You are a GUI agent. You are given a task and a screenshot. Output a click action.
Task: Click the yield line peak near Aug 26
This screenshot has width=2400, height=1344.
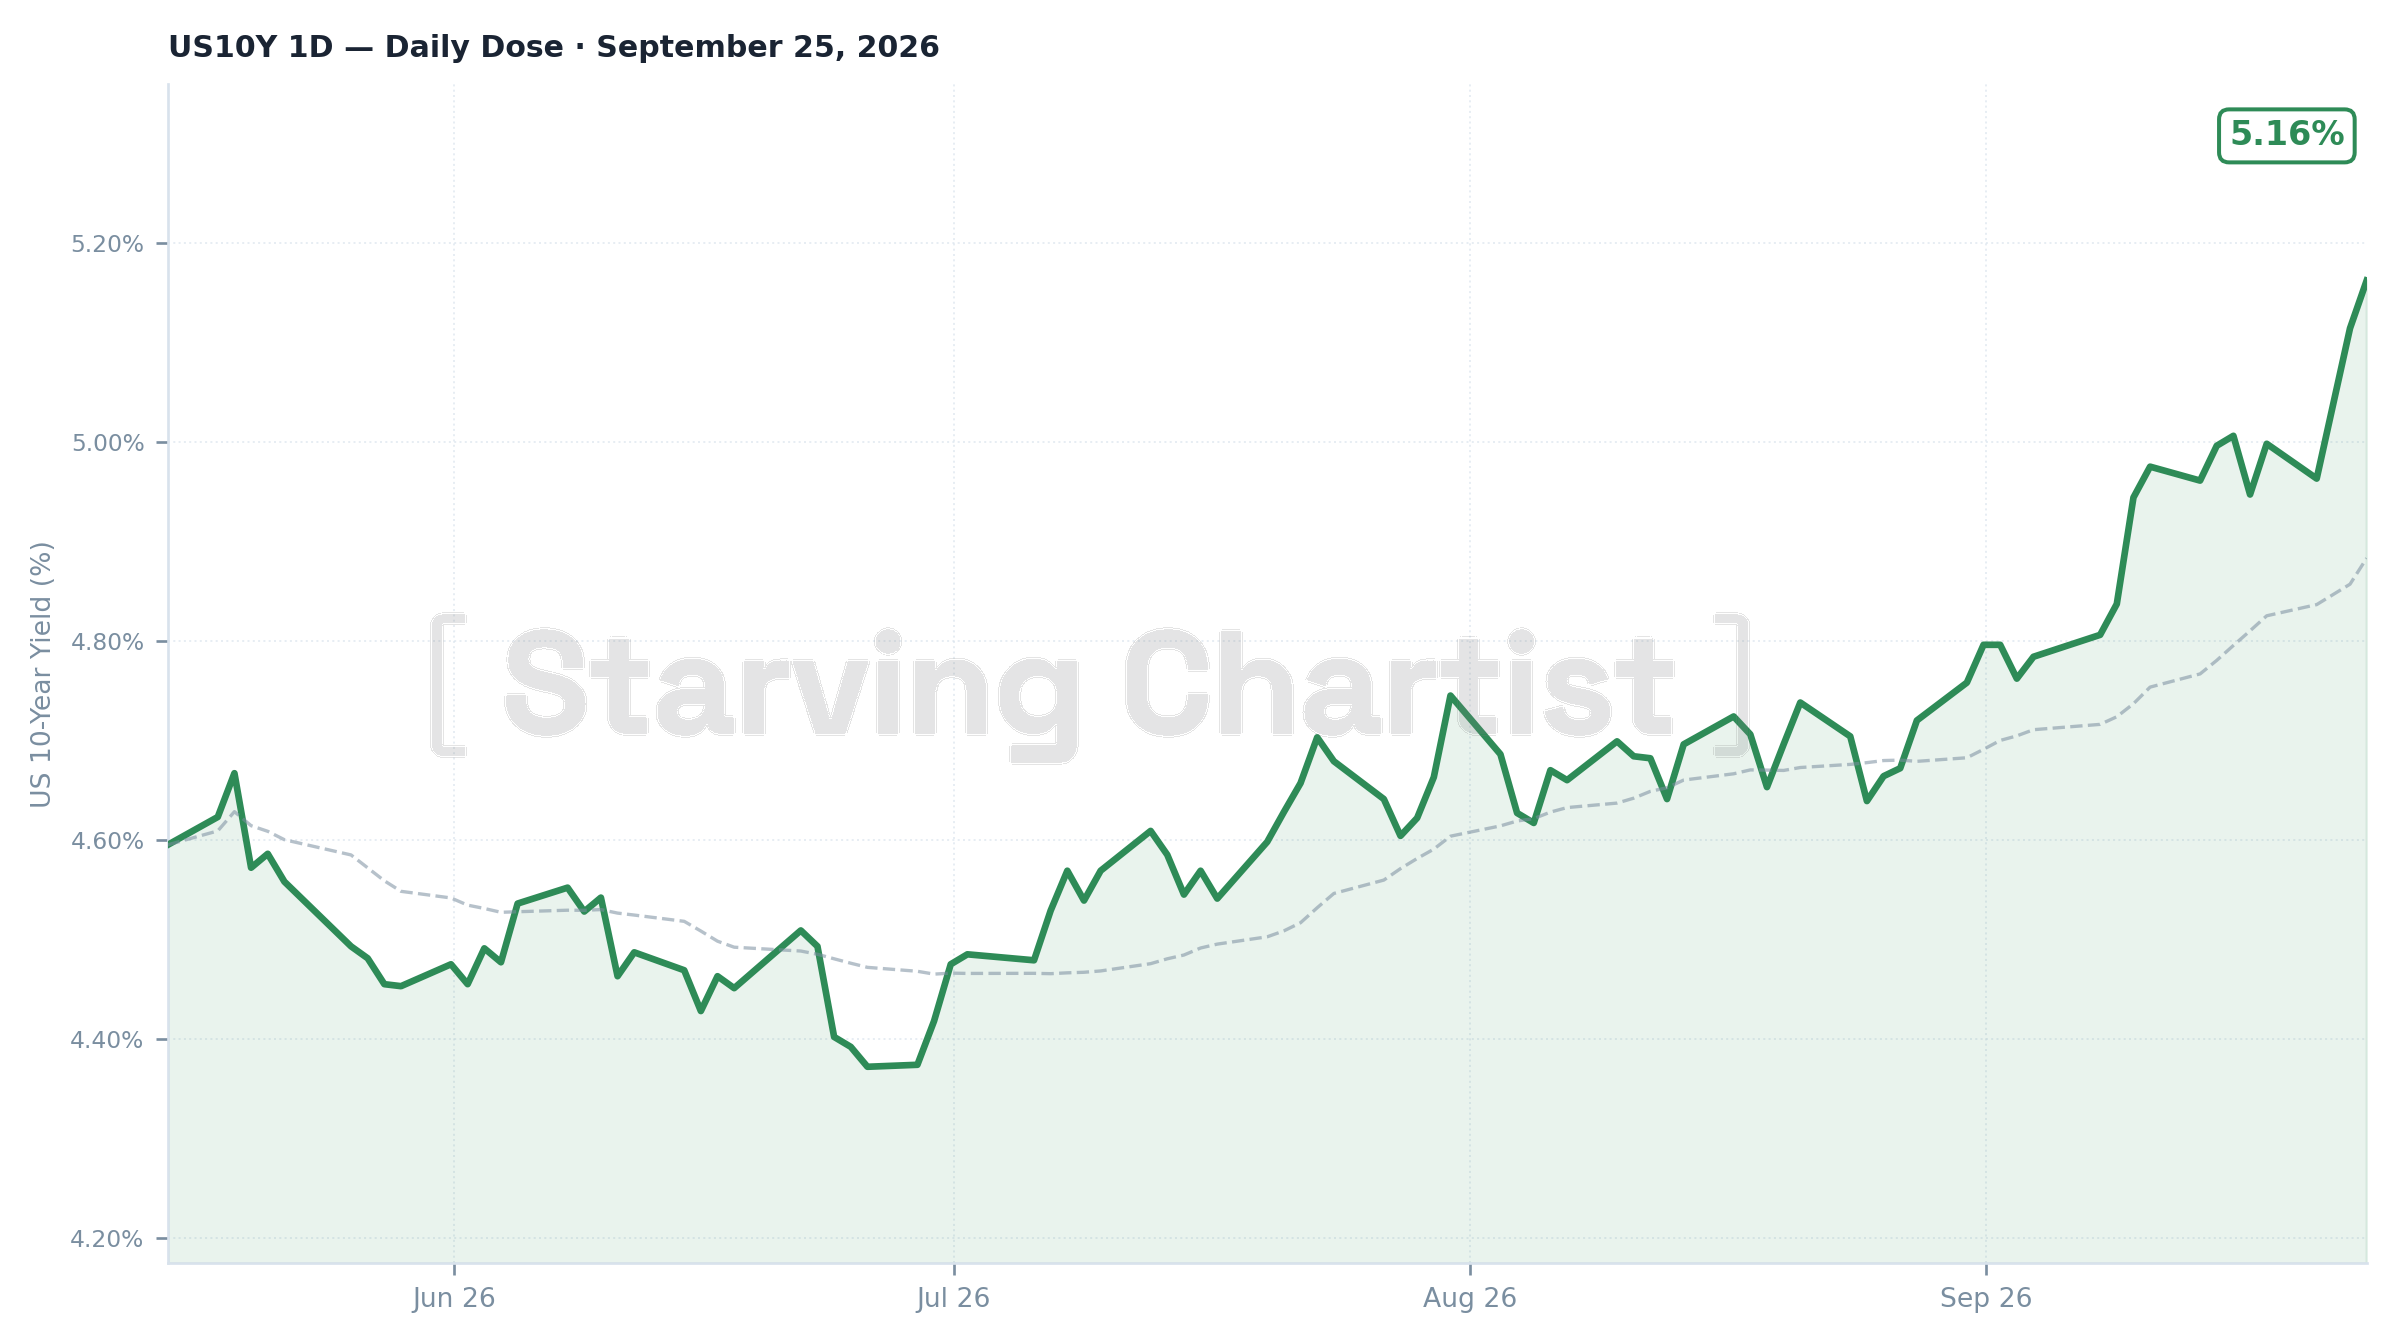(1450, 695)
